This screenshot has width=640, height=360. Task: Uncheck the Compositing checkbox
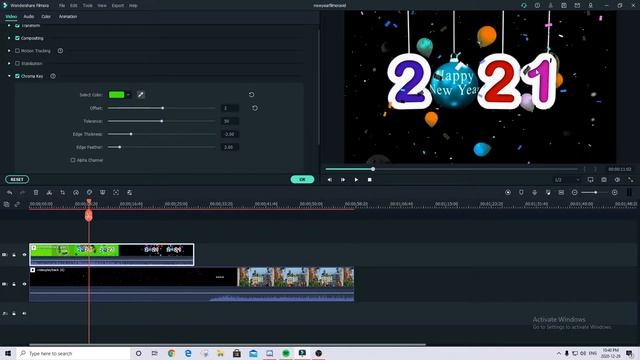(x=17, y=38)
